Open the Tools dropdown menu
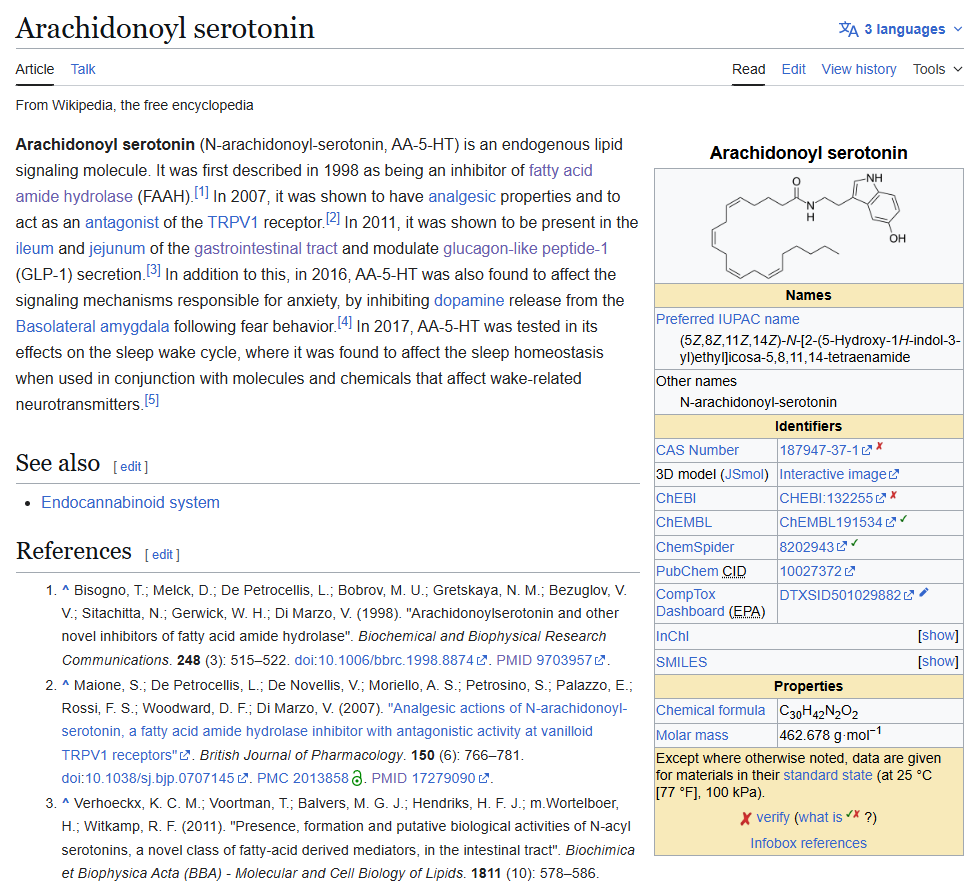The height and width of the screenshot is (889, 976). click(937, 69)
